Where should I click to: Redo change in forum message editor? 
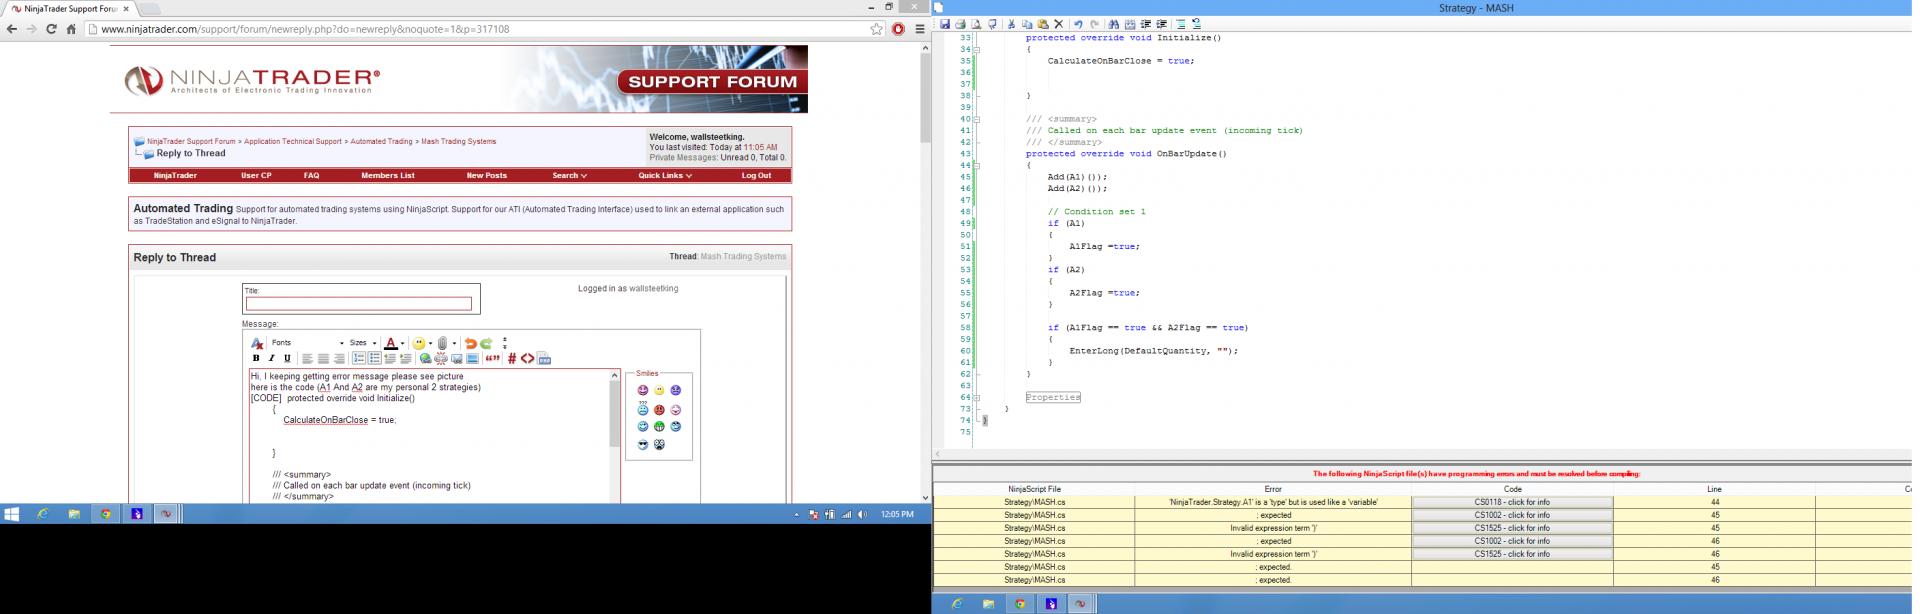pos(486,343)
